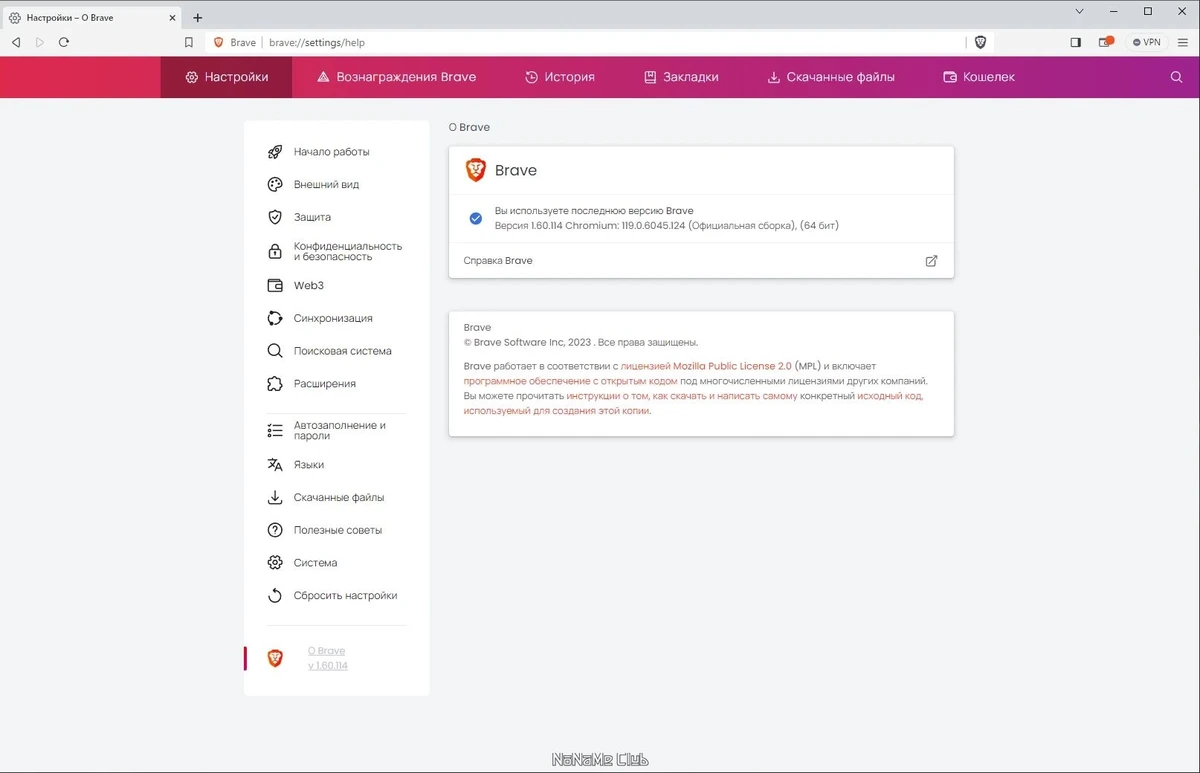The width and height of the screenshot is (1200, 773).
Task: Click reset icon for Сбросить настройки
Action: point(275,596)
